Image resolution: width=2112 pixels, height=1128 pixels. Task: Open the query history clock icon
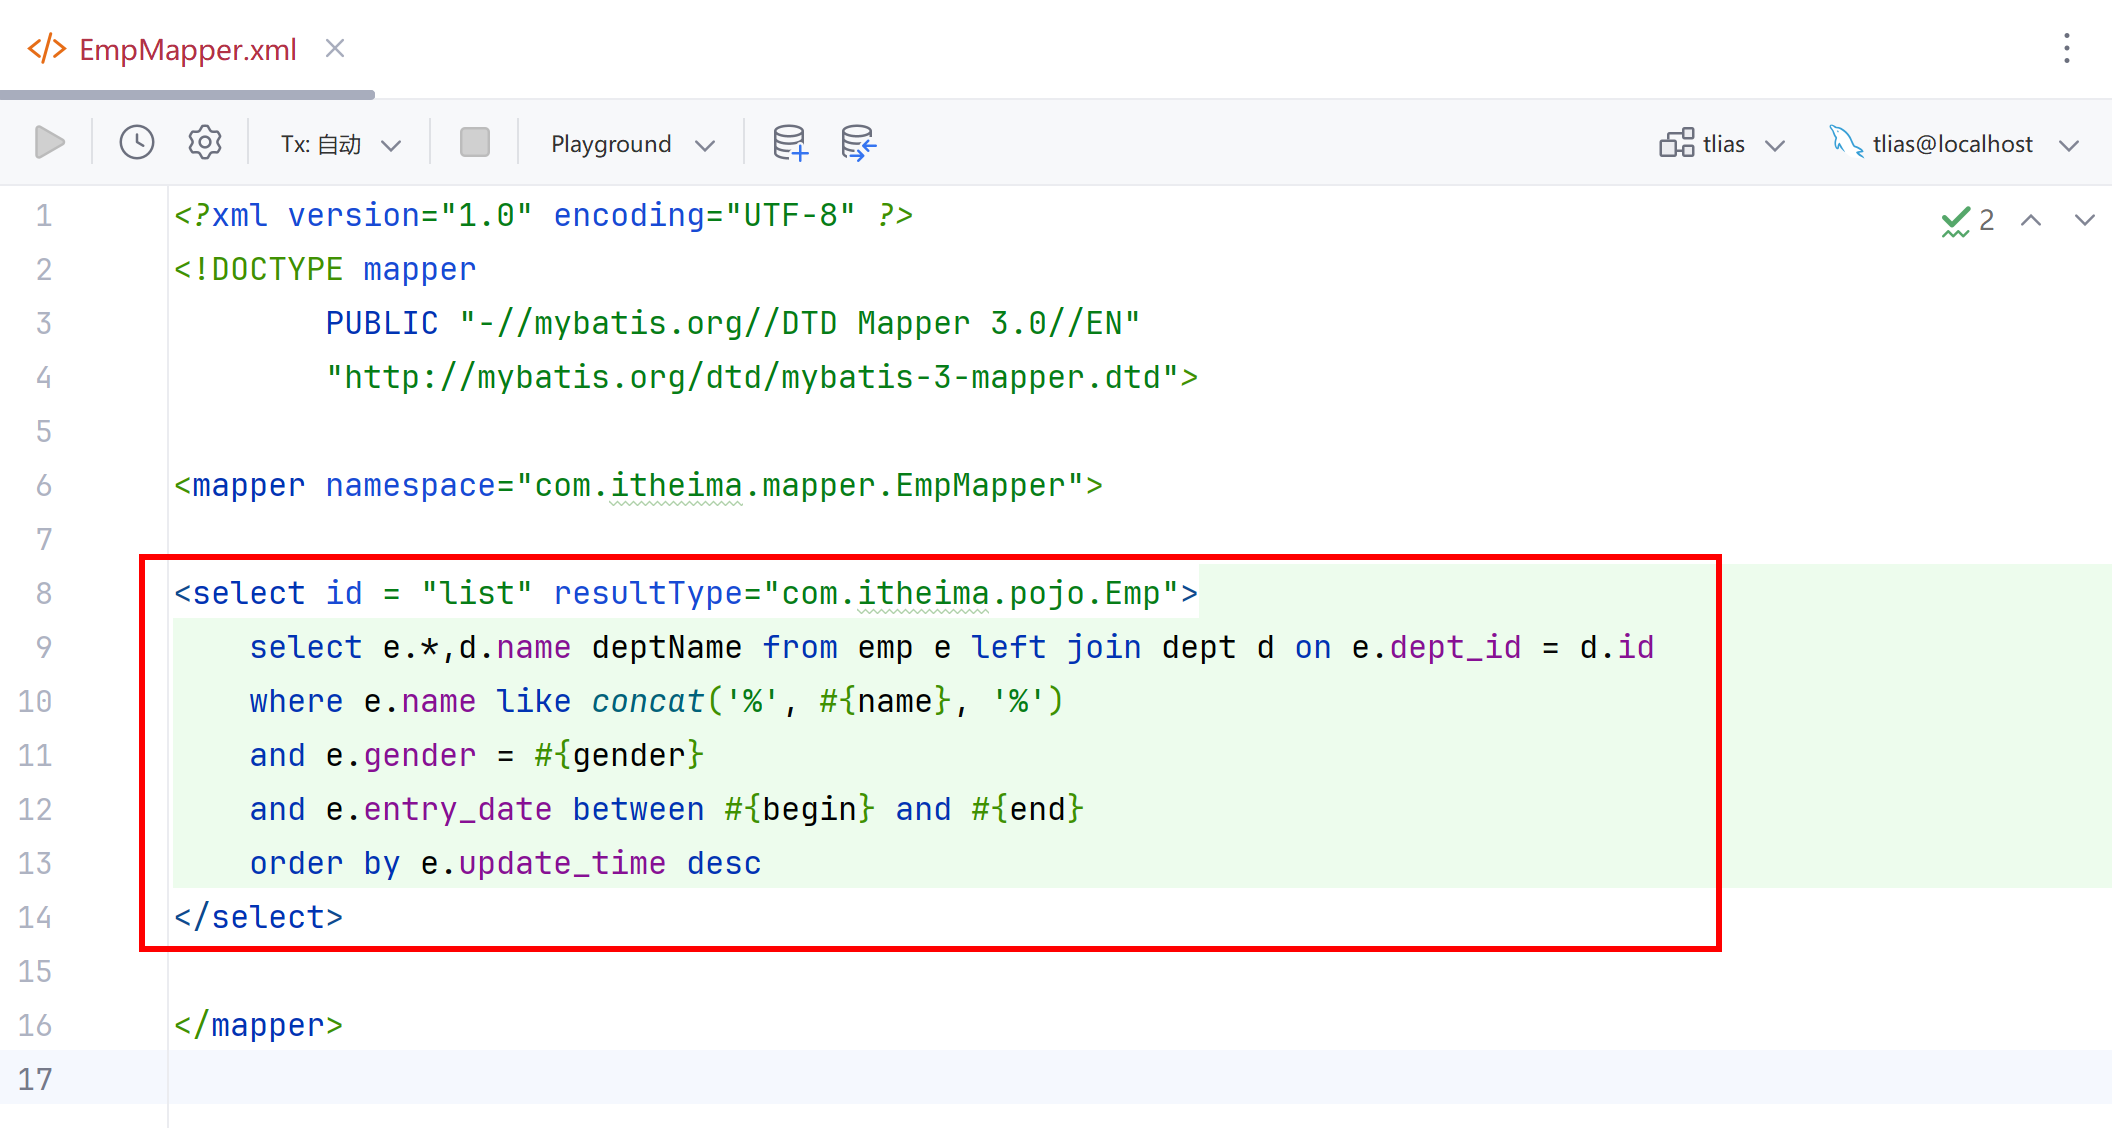click(x=137, y=143)
